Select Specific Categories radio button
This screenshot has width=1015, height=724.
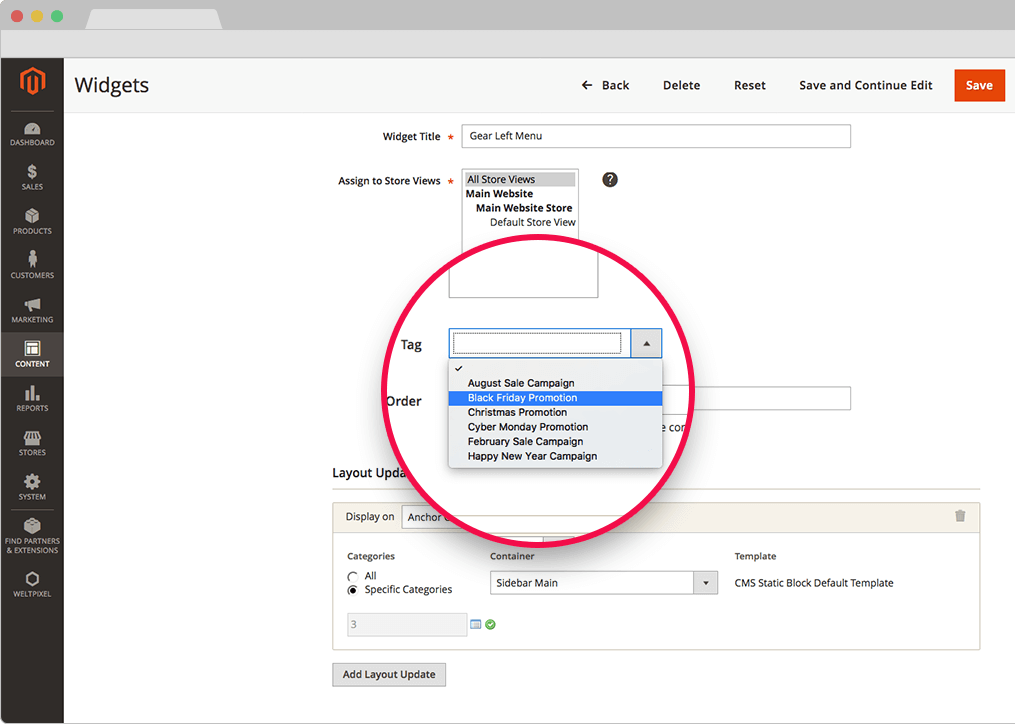[x=353, y=590]
